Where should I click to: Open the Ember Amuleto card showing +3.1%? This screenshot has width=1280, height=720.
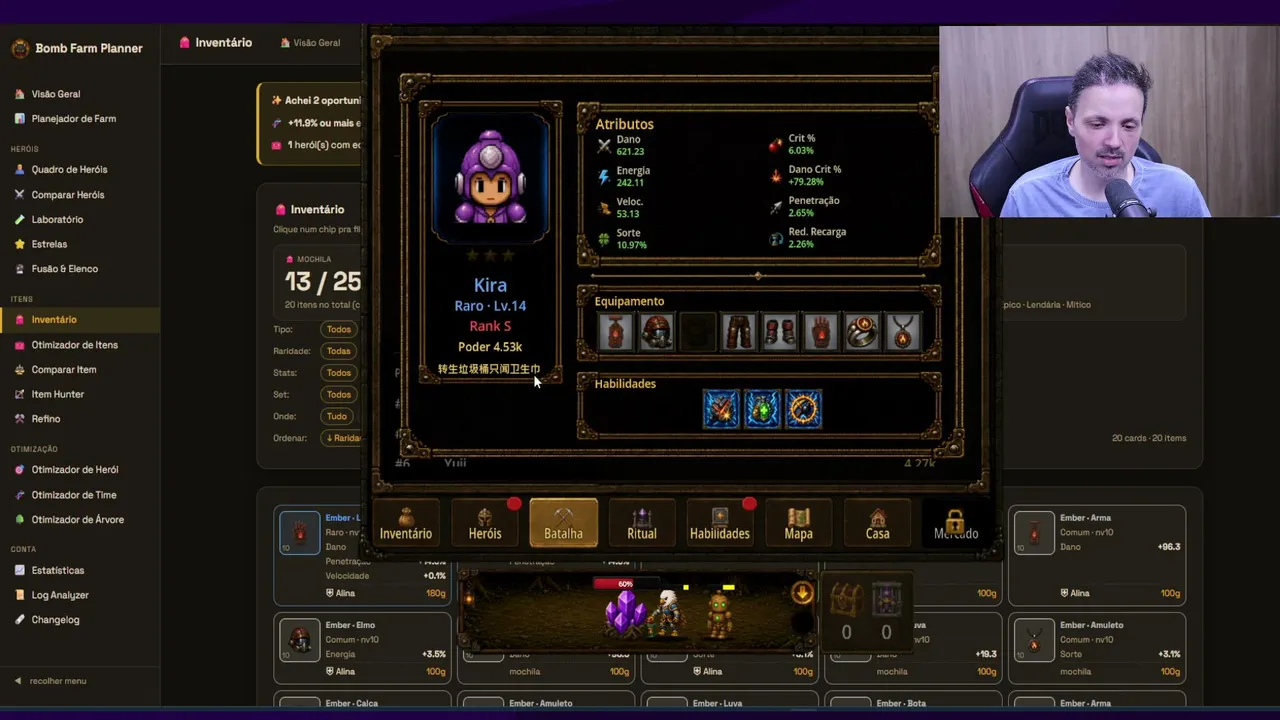1097,647
